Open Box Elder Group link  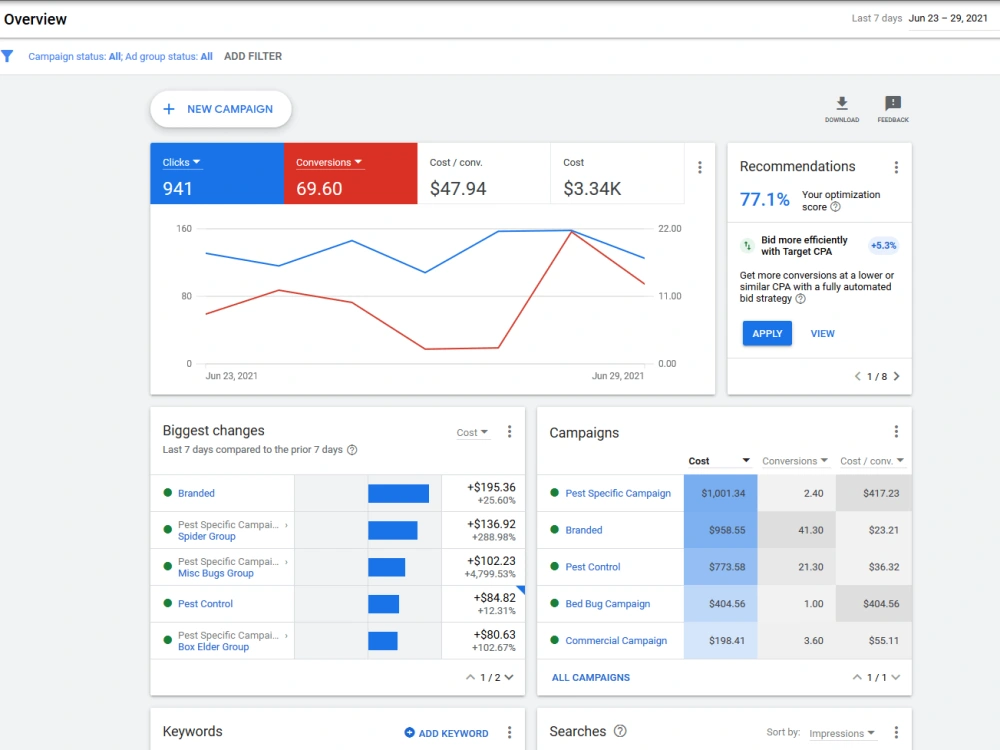(214, 647)
